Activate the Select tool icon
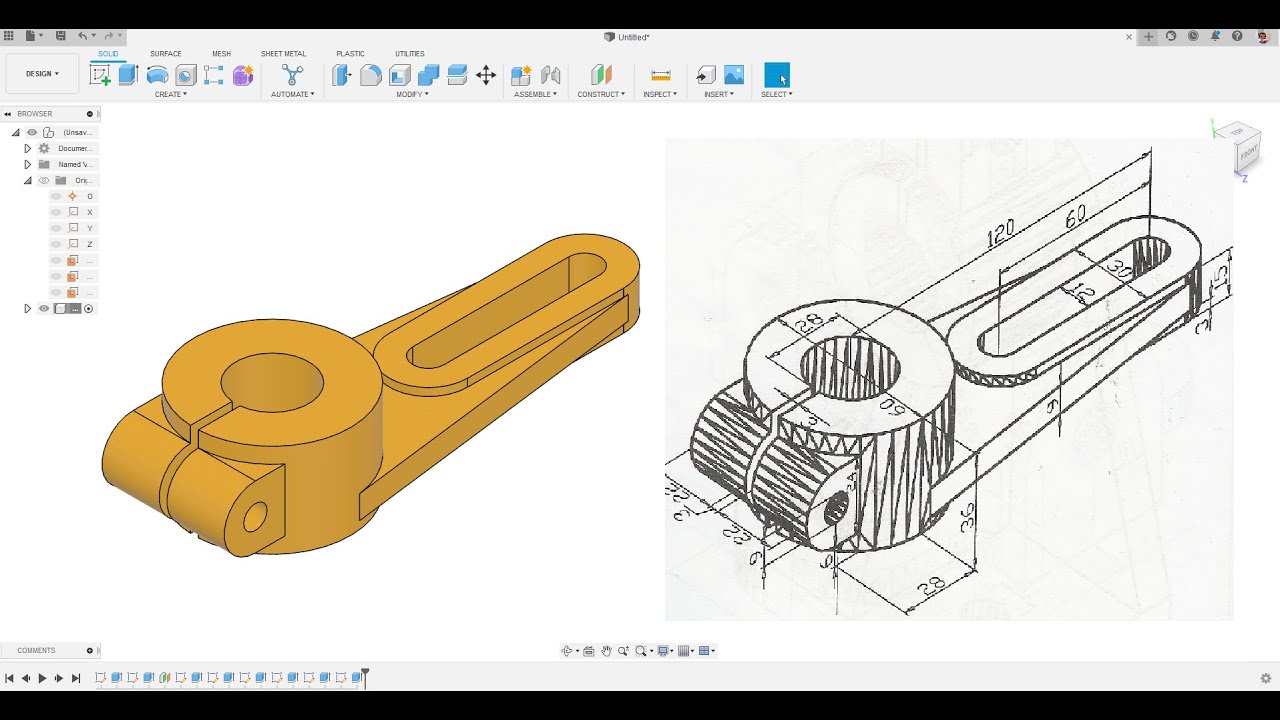The width and height of the screenshot is (1280, 720). (x=777, y=75)
